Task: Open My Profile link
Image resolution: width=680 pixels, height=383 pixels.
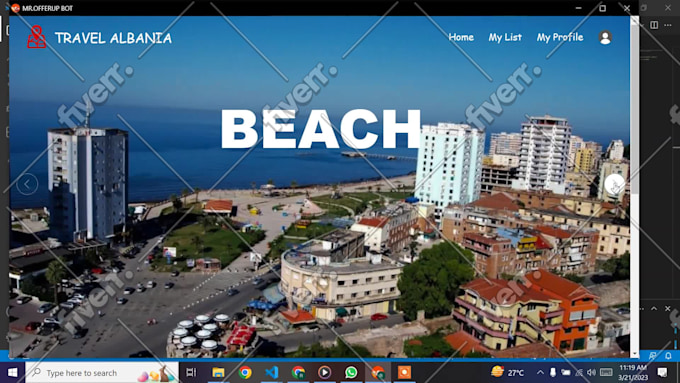Action: point(560,37)
